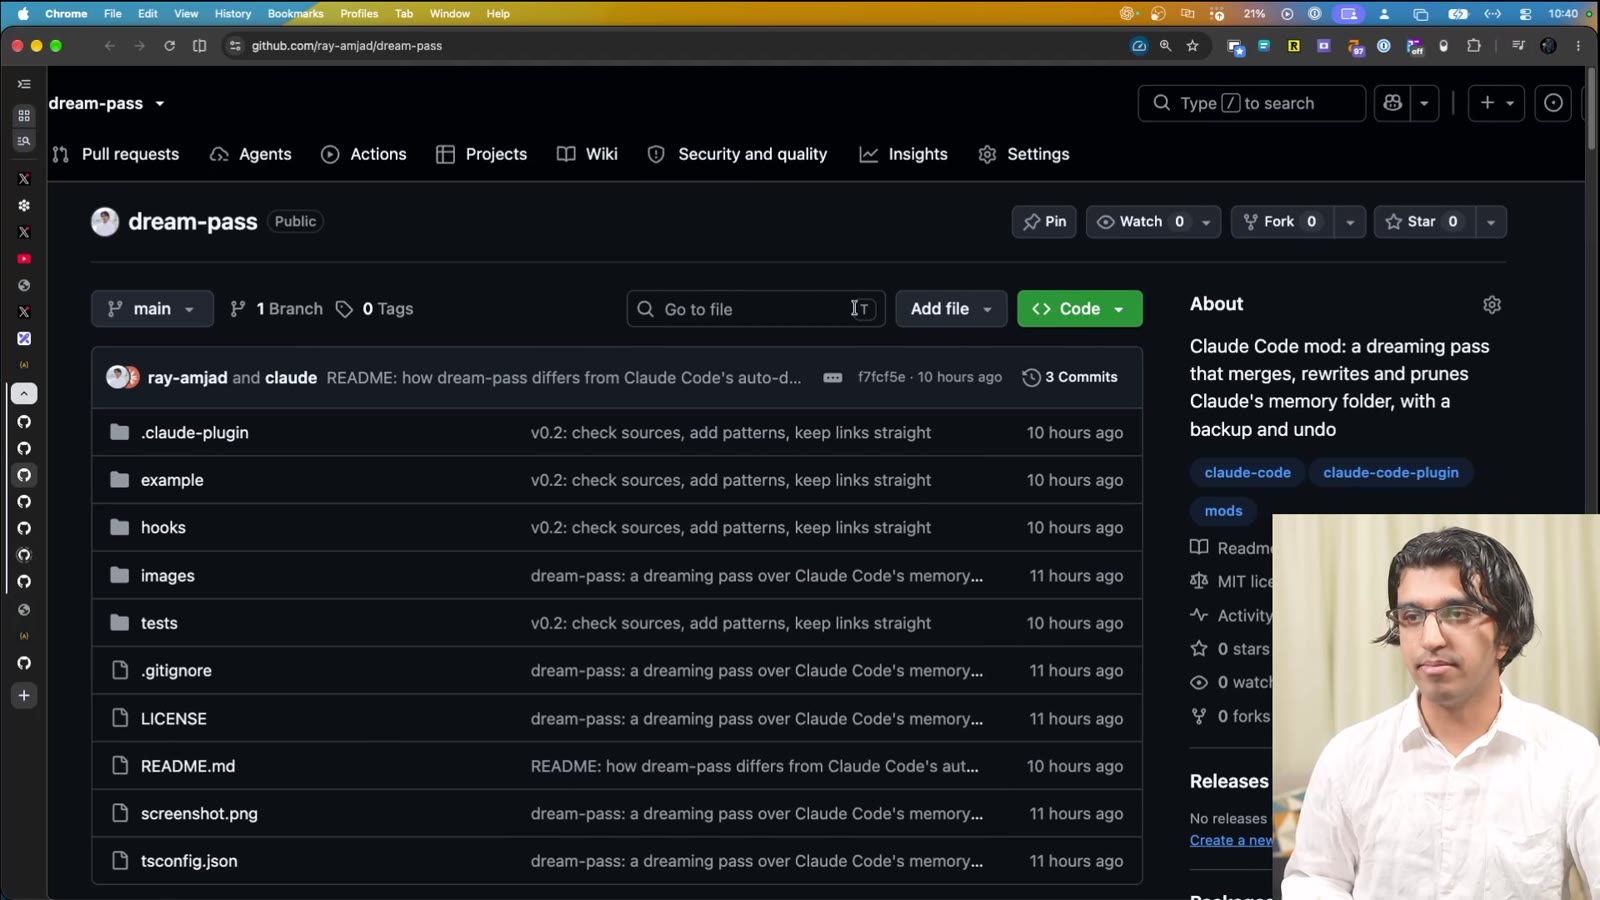Click the f7fcf5e commit hash
Viewport: 1600px width, 900px height.
[x=881, y=377]
